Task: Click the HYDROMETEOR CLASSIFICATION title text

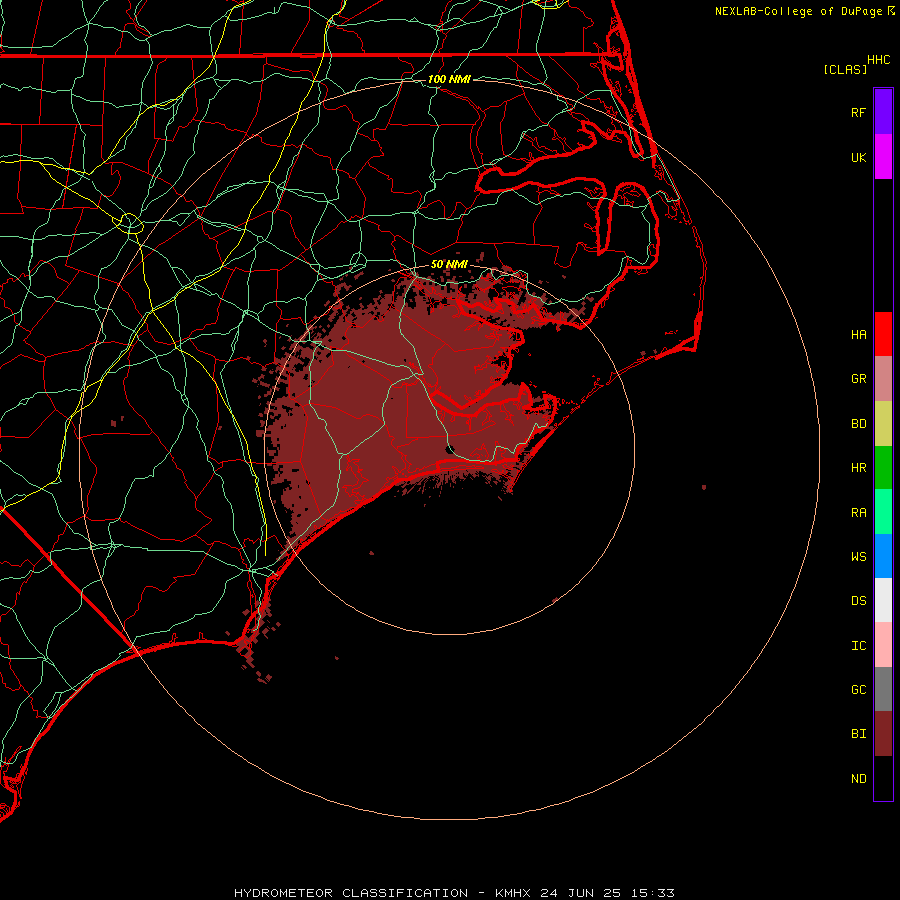Action: [x=351, y=893]
